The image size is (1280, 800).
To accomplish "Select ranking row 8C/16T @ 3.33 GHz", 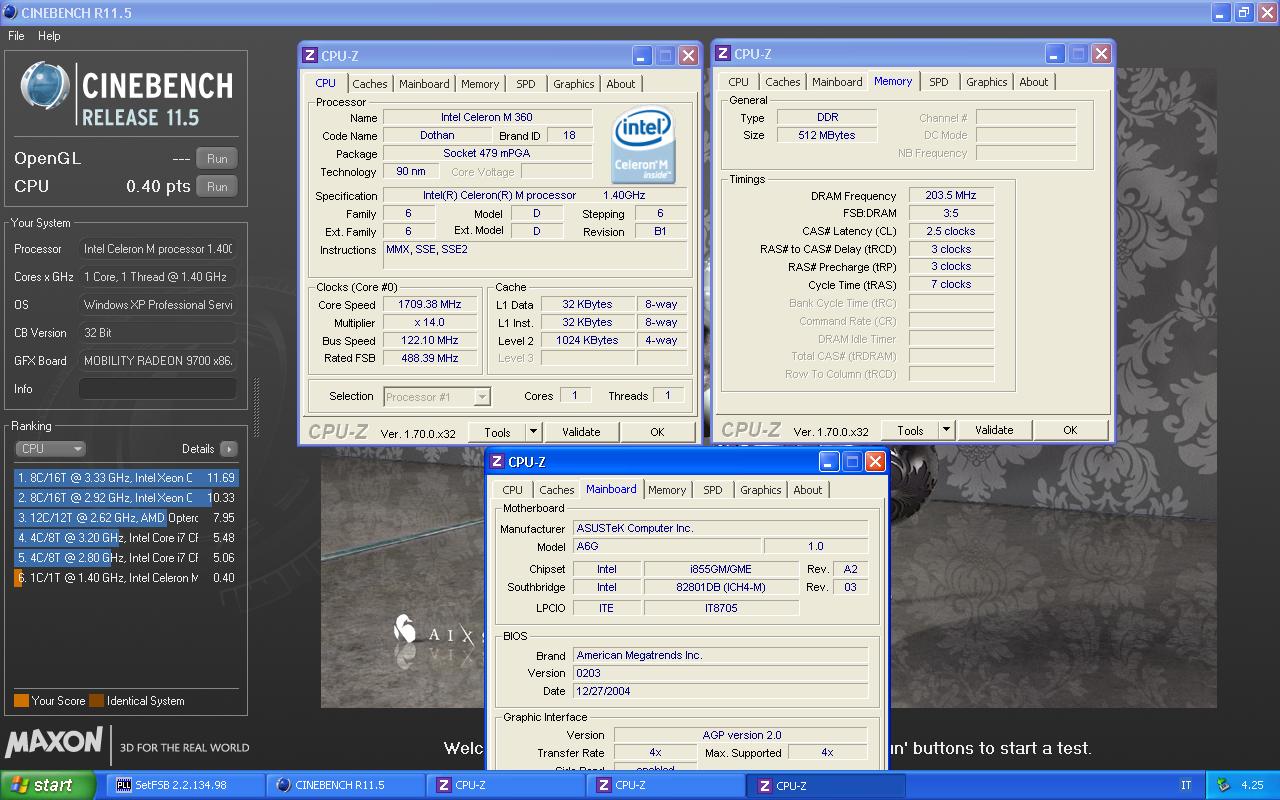I will (126, 478).
